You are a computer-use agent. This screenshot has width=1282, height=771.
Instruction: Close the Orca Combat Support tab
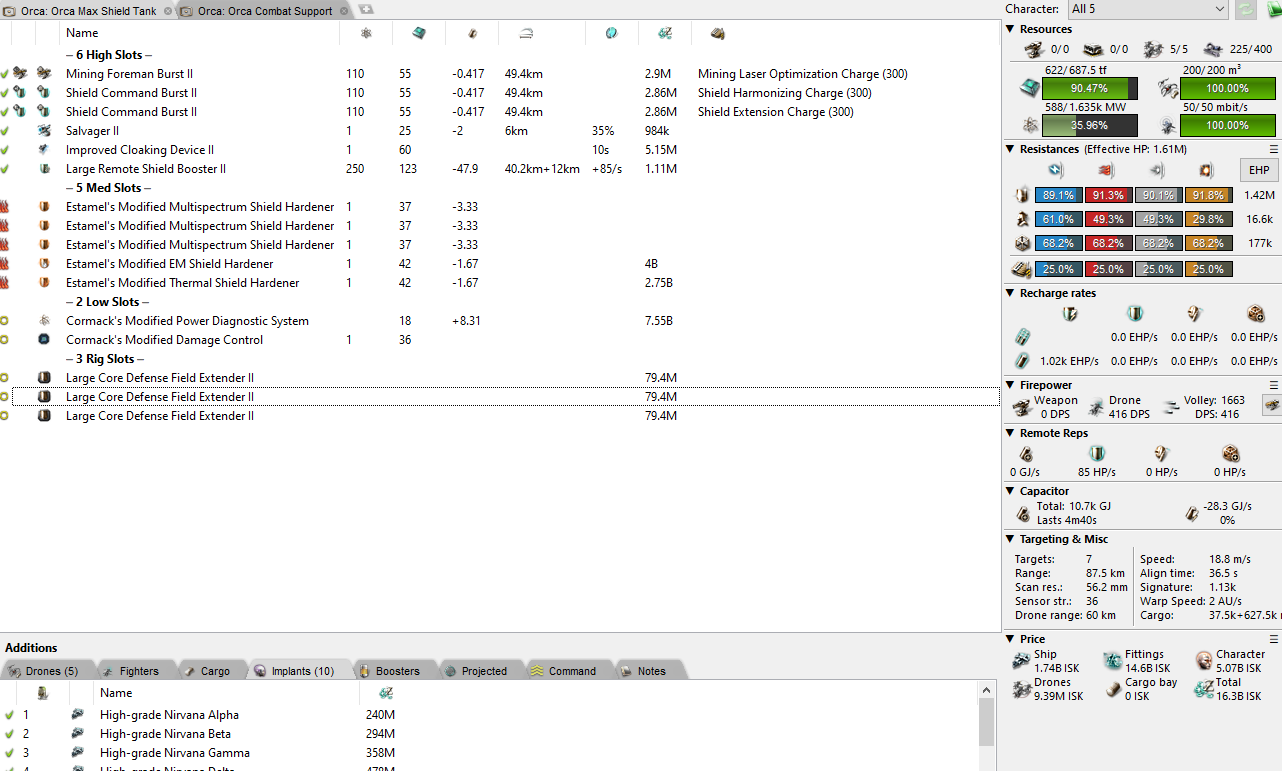click(346, 11)
